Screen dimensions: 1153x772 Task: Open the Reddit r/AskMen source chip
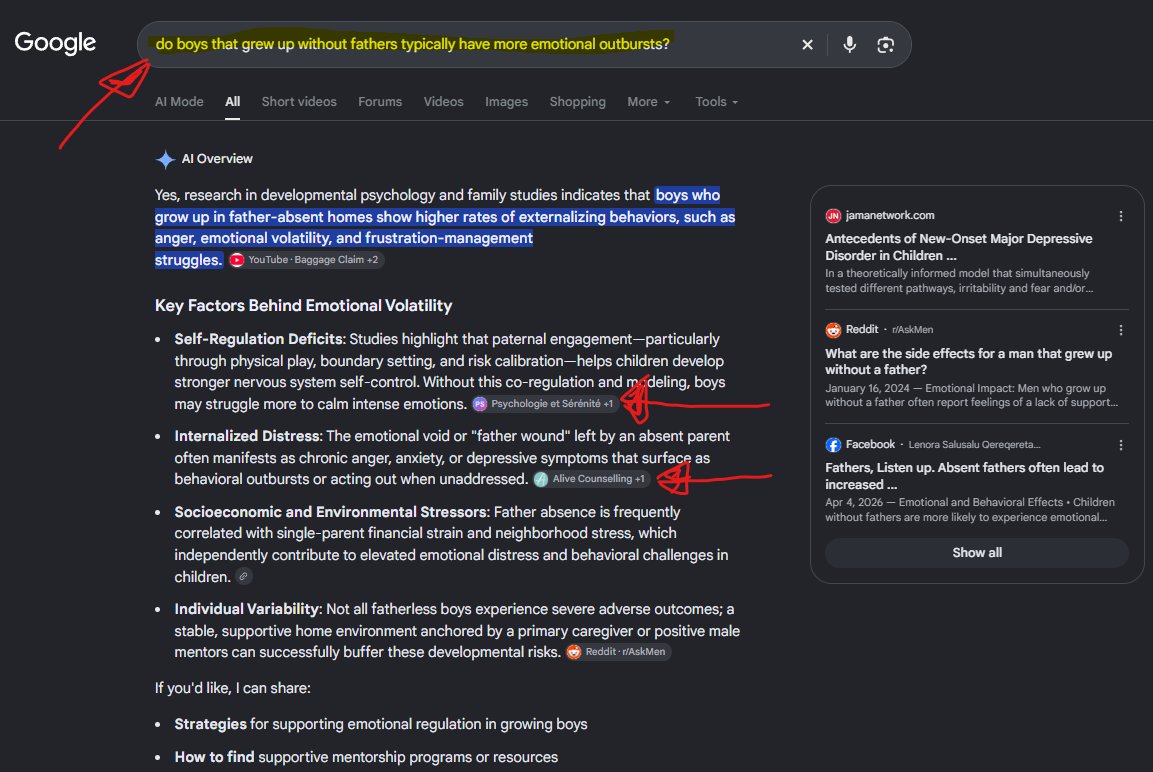tap(618, 652)
